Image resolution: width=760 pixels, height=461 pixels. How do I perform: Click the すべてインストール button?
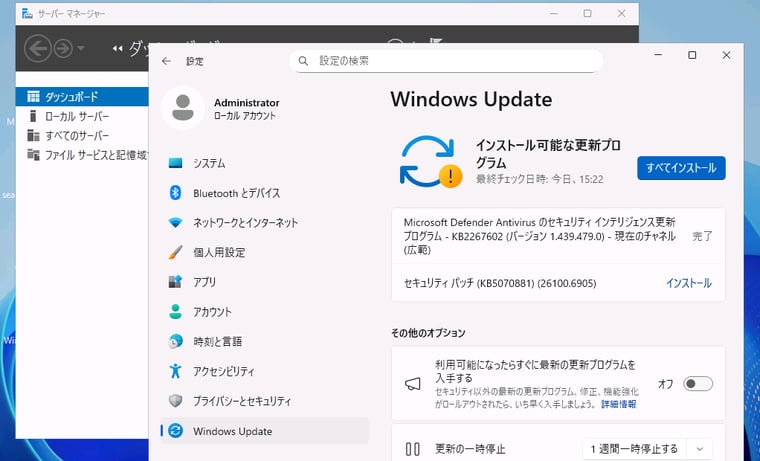(x=681, y=168)
